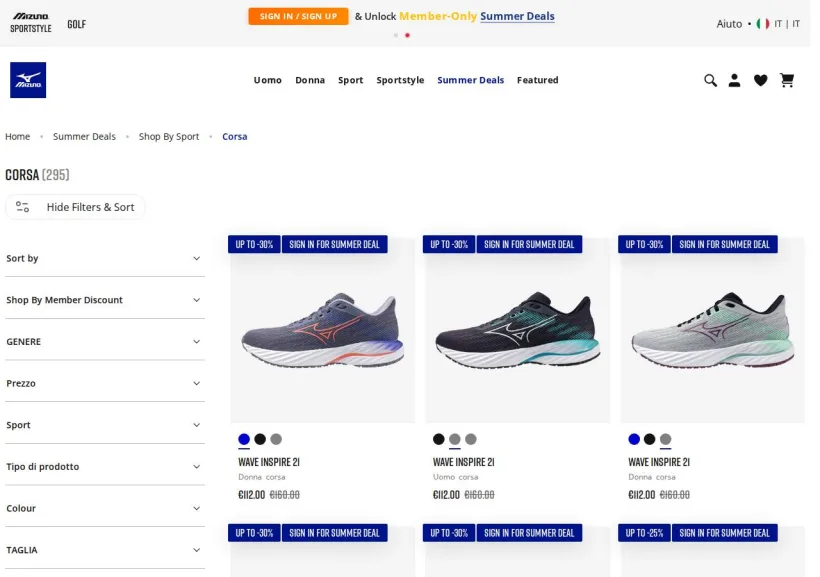This screenshot has height=577, width=820.
Task: Open the search magnifier icon
Action: (x=710, y=80)
